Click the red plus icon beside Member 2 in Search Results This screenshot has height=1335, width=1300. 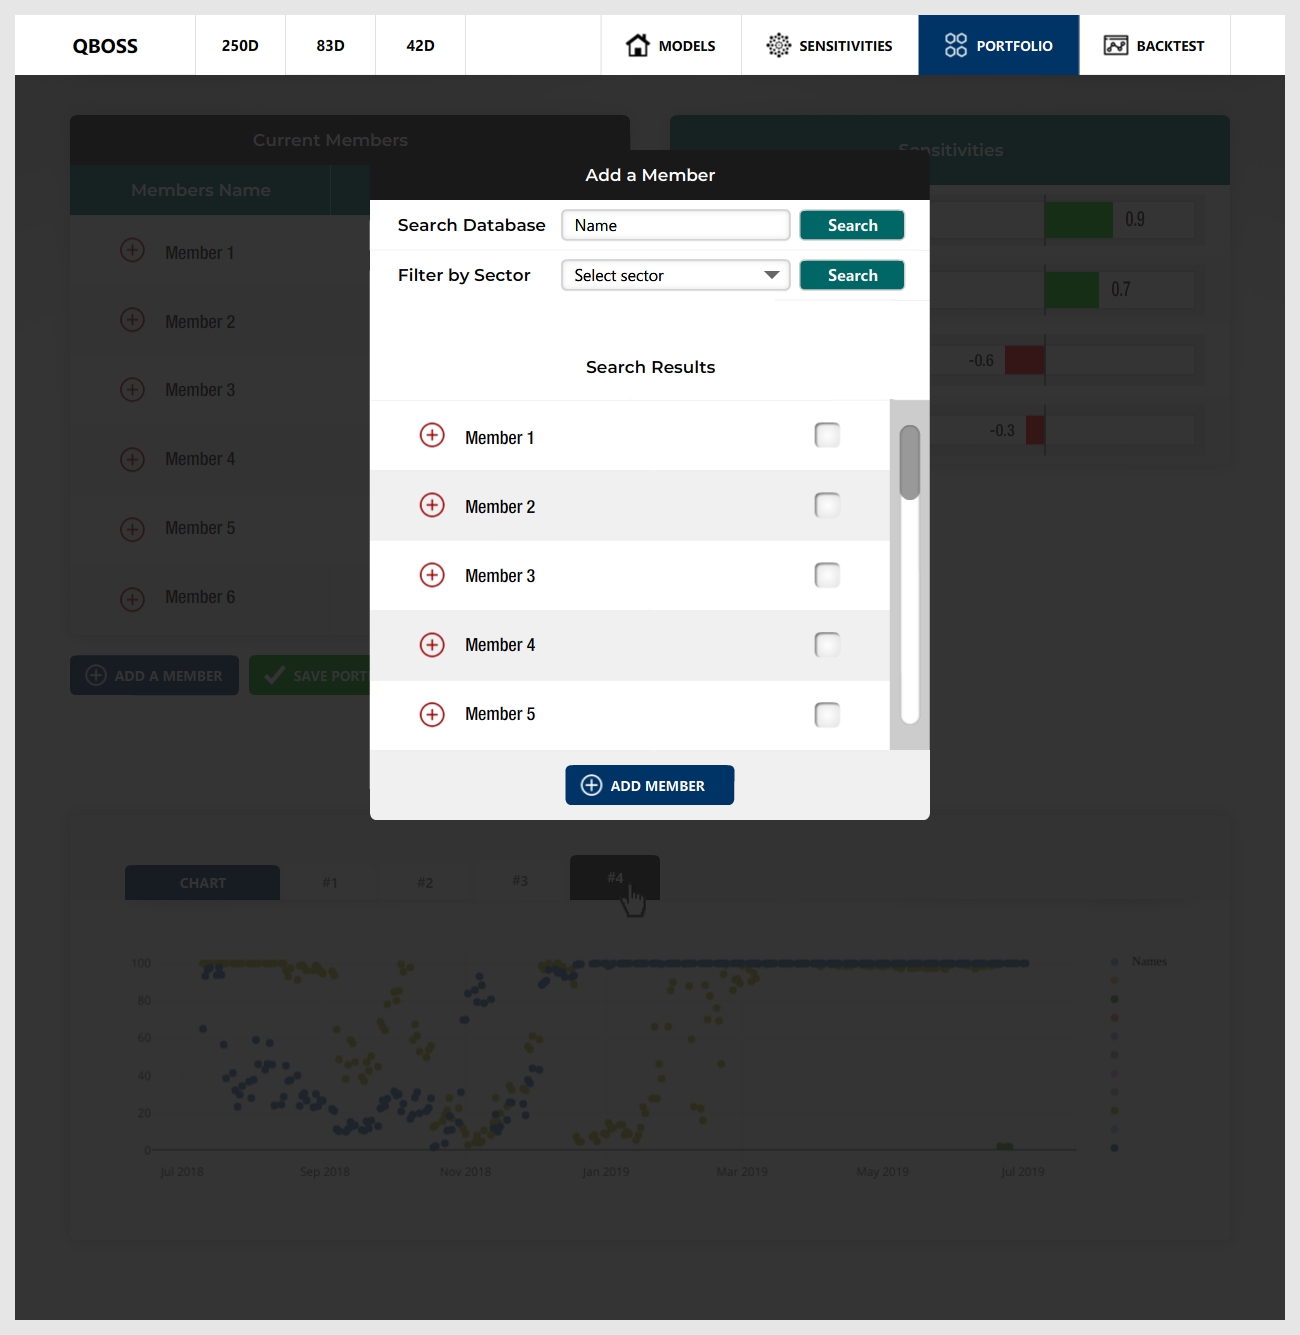(x=432, y=505)
